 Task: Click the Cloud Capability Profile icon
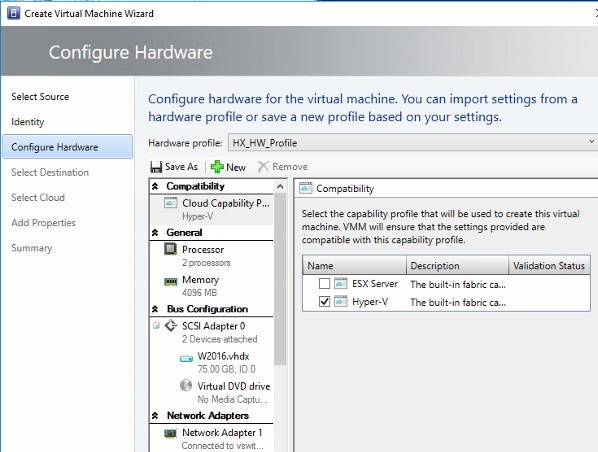point(170,203)
